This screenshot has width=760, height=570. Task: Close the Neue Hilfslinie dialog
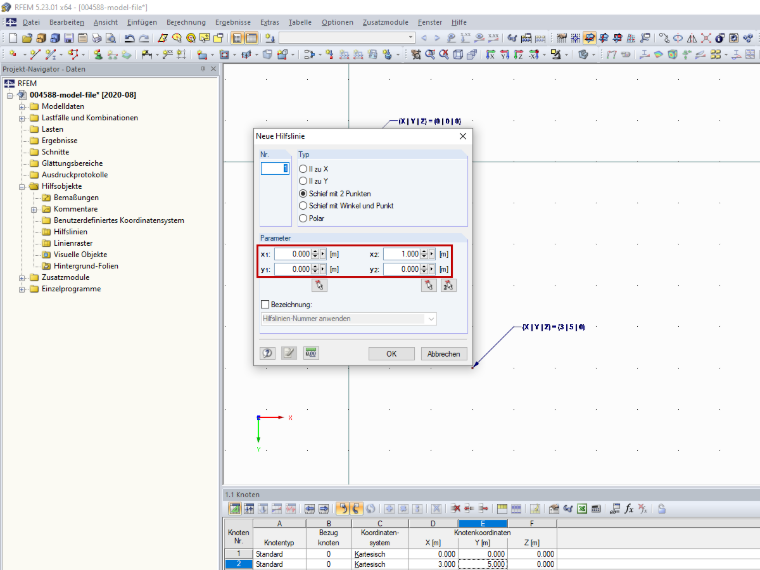(x=463, y=136)
